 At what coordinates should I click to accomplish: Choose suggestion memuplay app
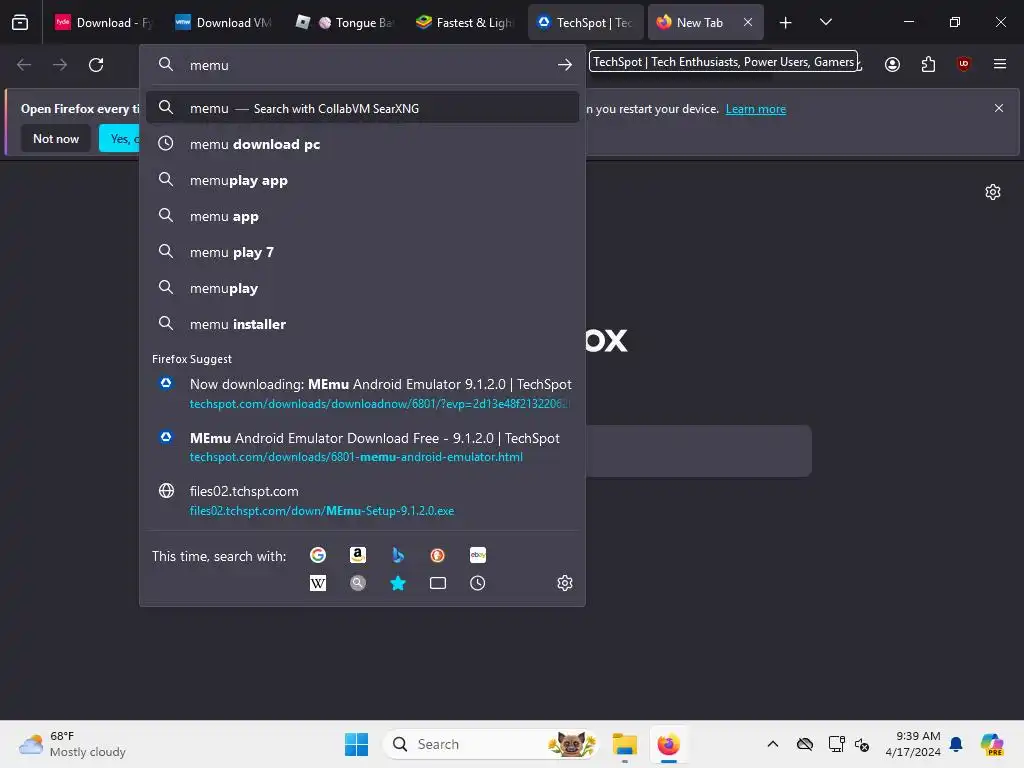pos(362,180)
